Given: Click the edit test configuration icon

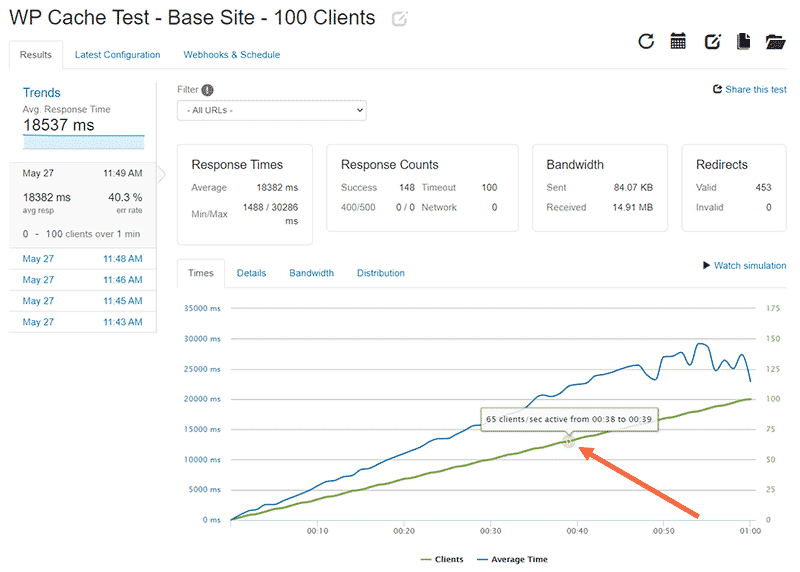Looking at the screenshot, I should click(x=712, y=41).
